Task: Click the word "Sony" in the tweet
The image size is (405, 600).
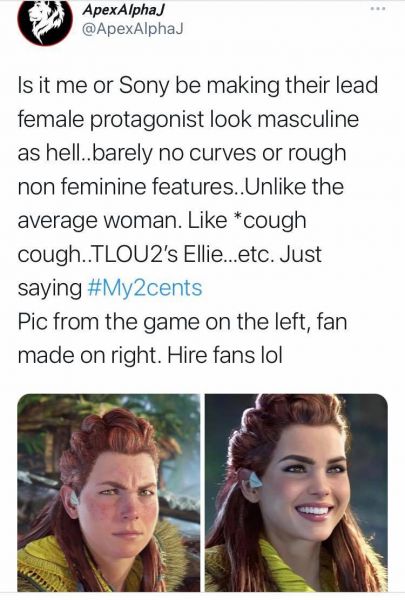Action: pyautogui.click(x=144, y=86)
